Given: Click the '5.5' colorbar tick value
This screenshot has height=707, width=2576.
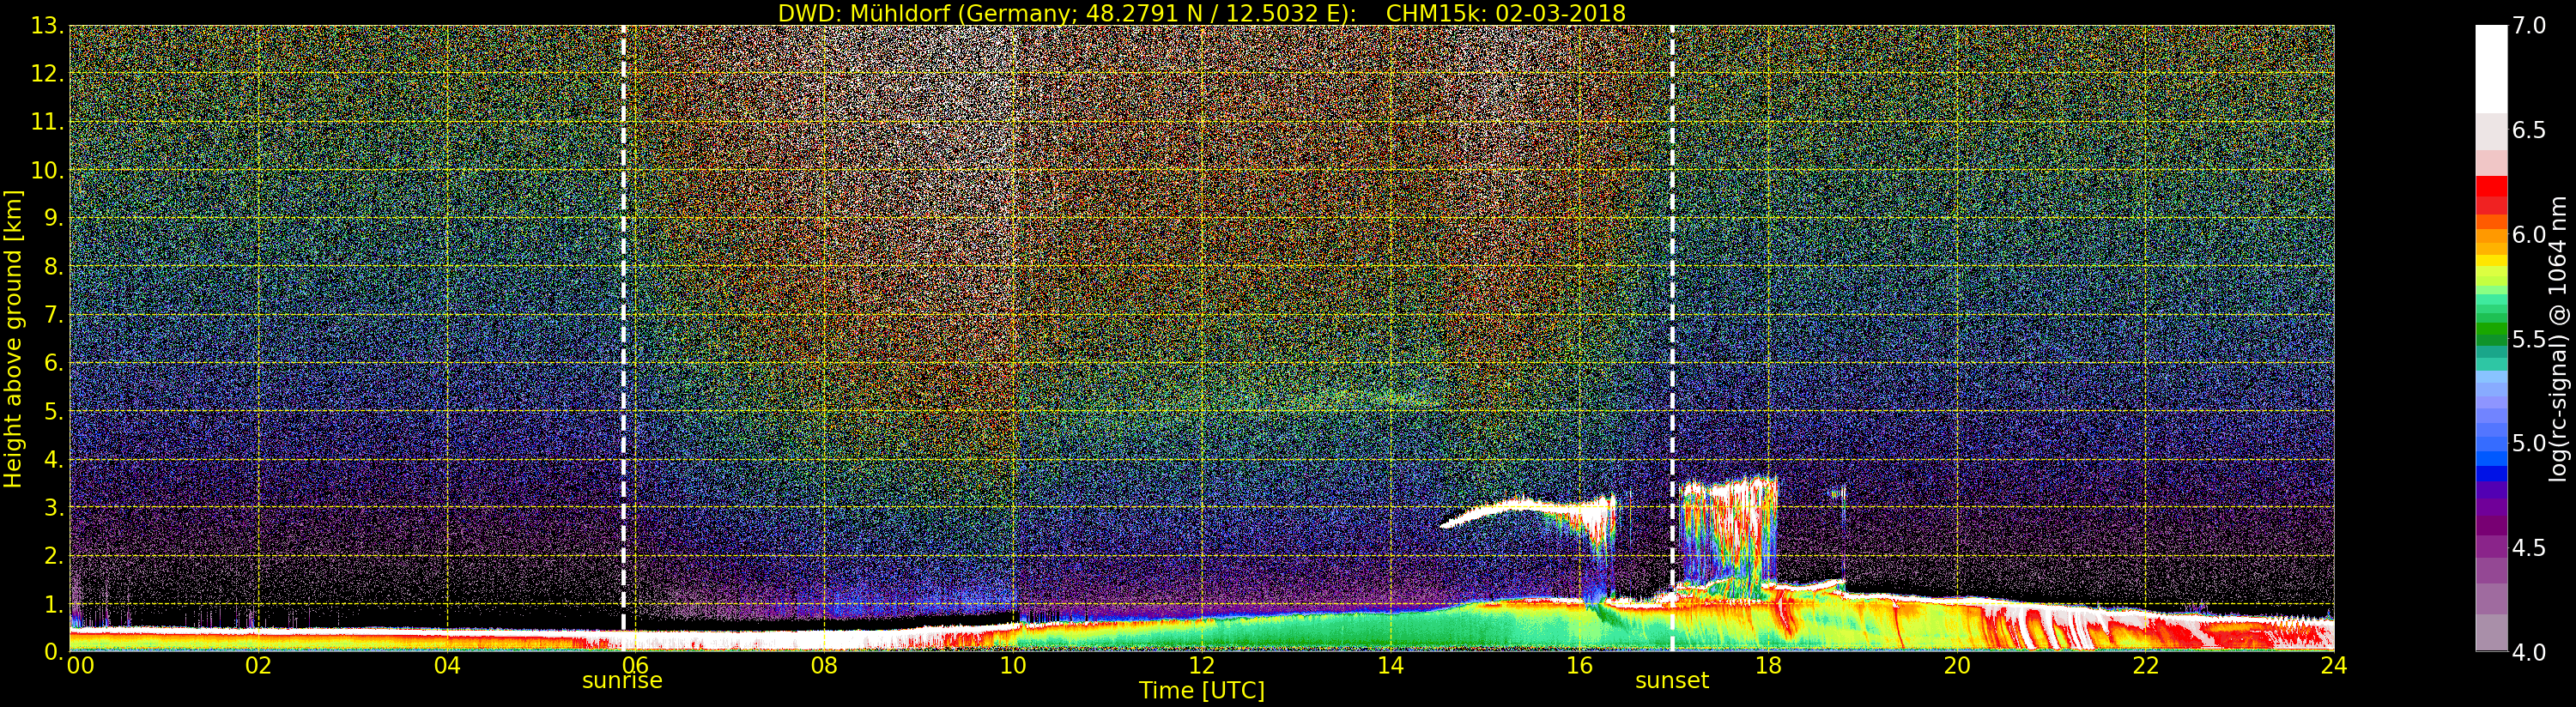Looking at the screenshot, I should click(x=2529, y=339).
